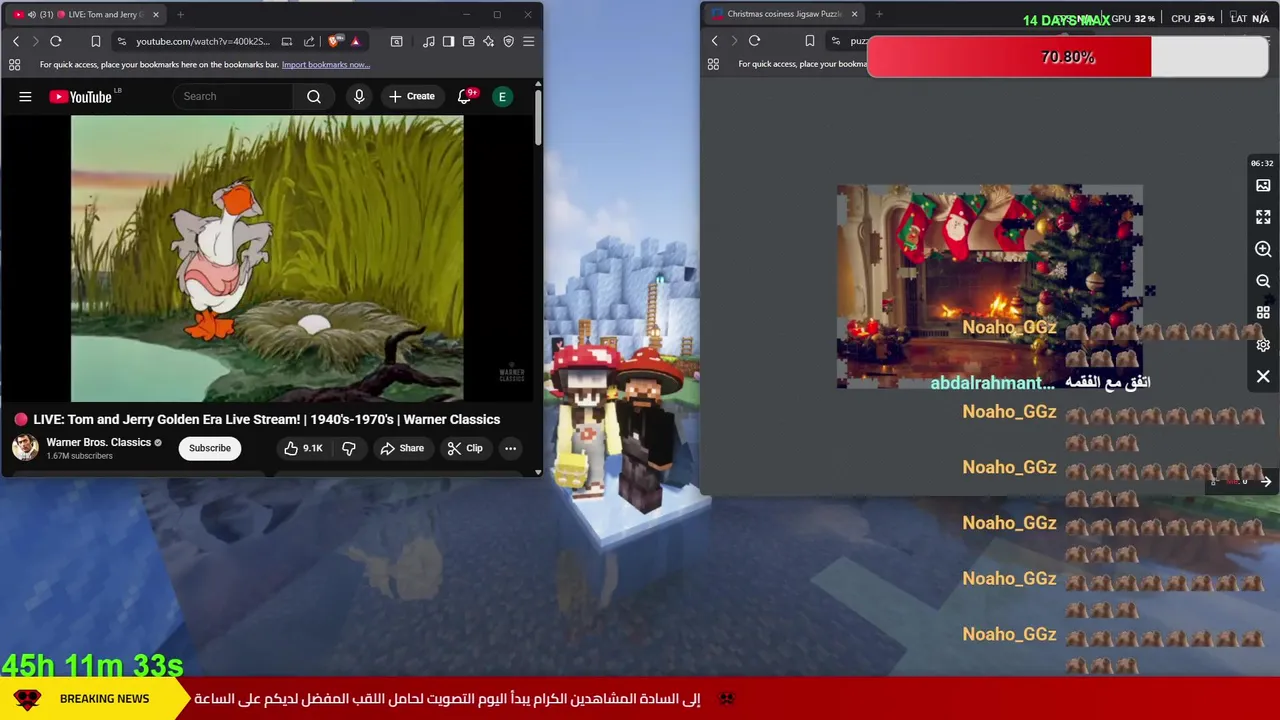This screenshot has height=720, width=1280.
Task: Dislike the Tom and Jerry video
Action: (x=349, y=448)
